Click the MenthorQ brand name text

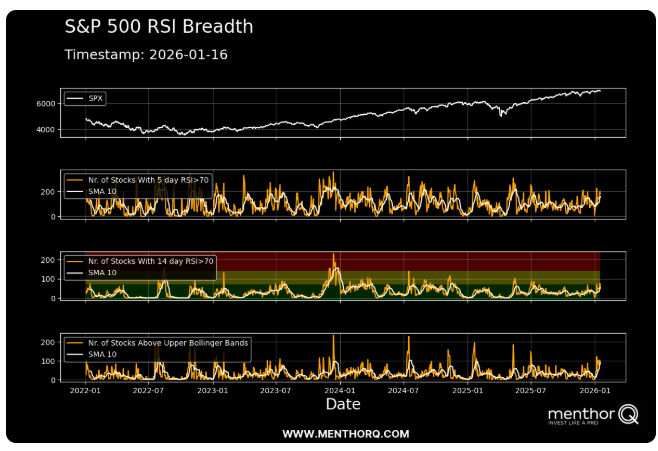click(581, 411)
